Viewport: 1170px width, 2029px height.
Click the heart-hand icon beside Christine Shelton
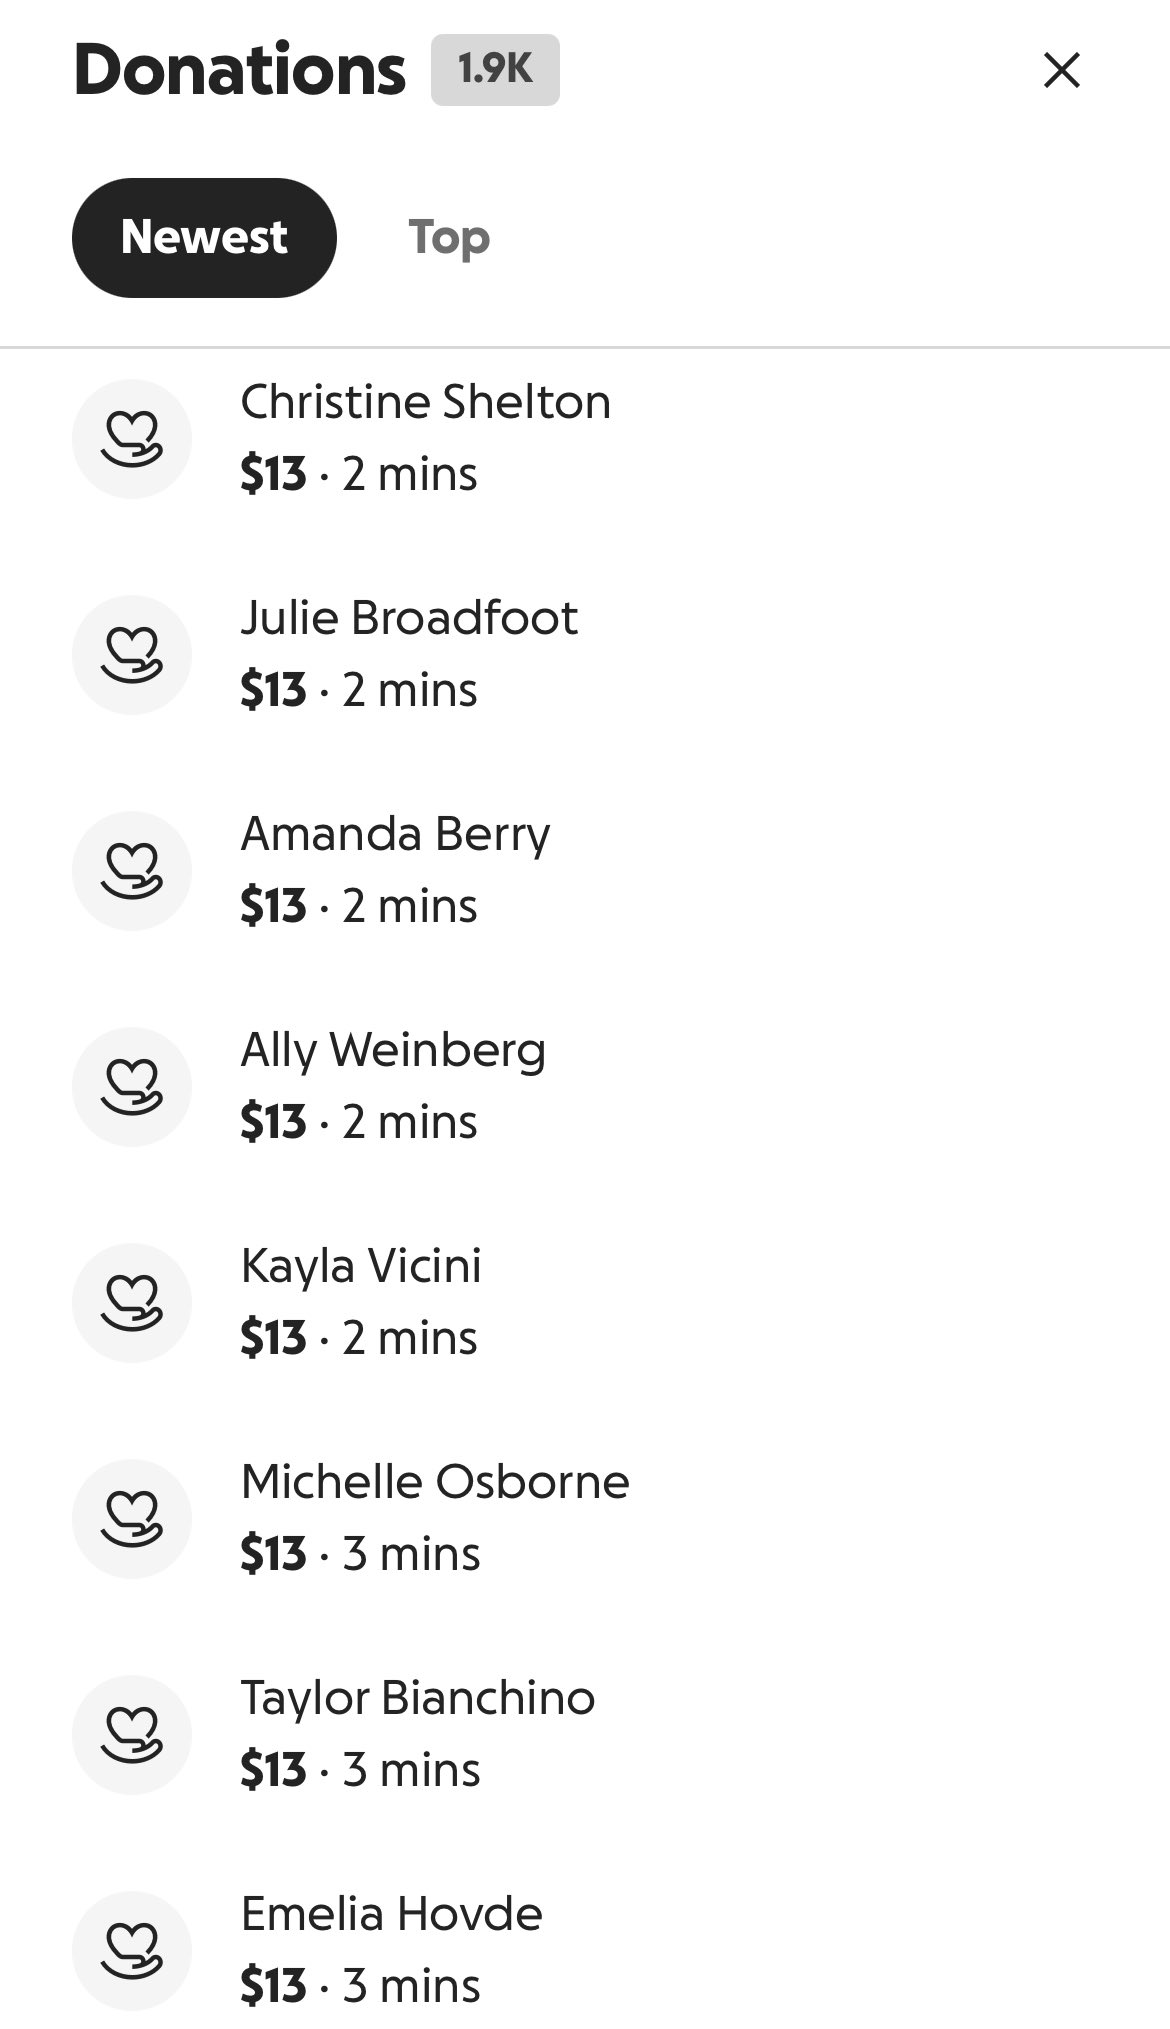point(132,439)
